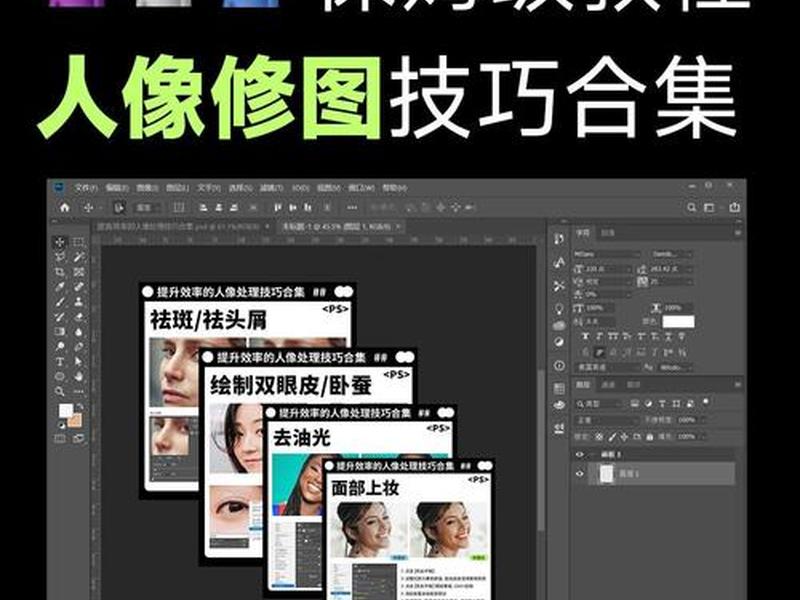Select the Magic Wand tool

(x=79, y=257)
